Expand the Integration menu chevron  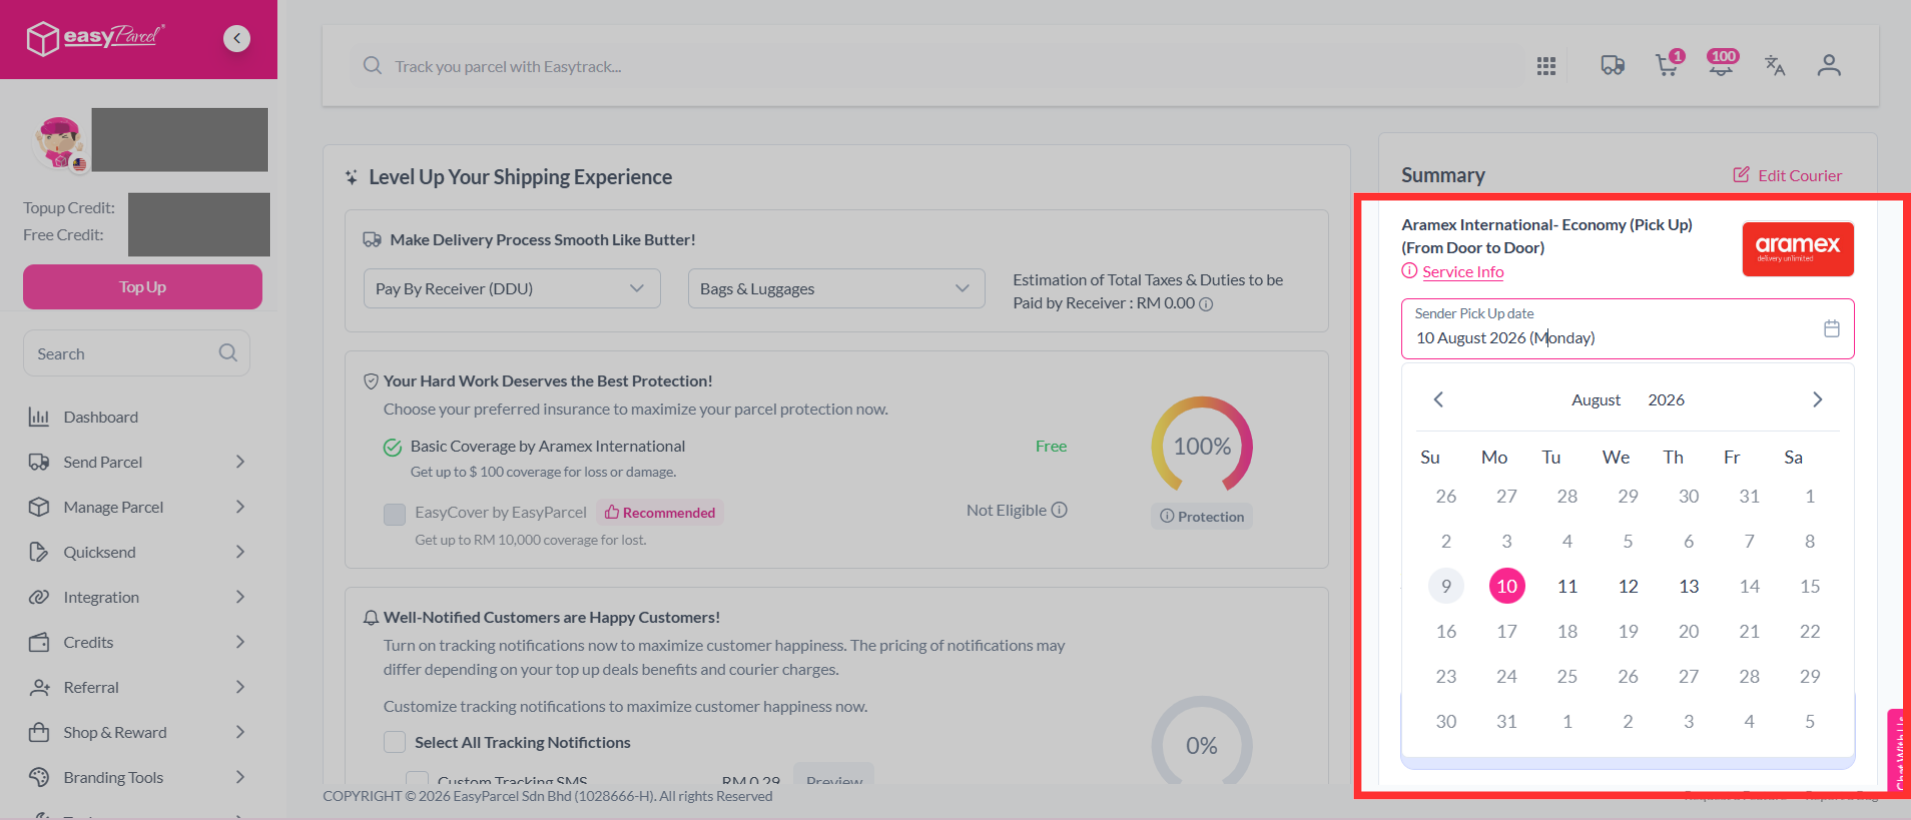[240, 597]
